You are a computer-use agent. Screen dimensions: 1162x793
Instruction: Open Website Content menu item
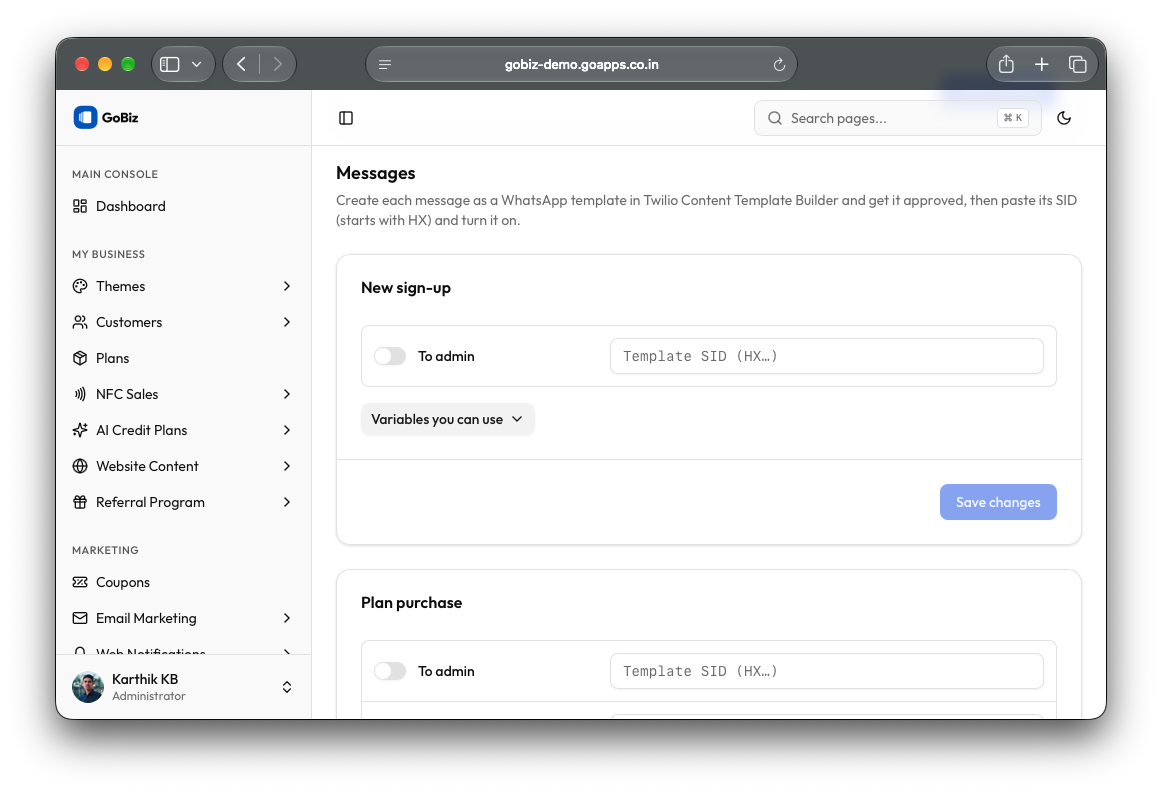point(182,466)
